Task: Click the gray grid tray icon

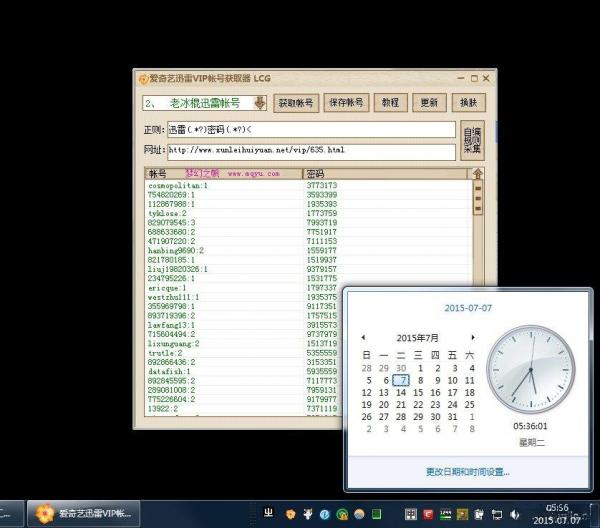Action: pyautogui.click(x=411, y=514)
